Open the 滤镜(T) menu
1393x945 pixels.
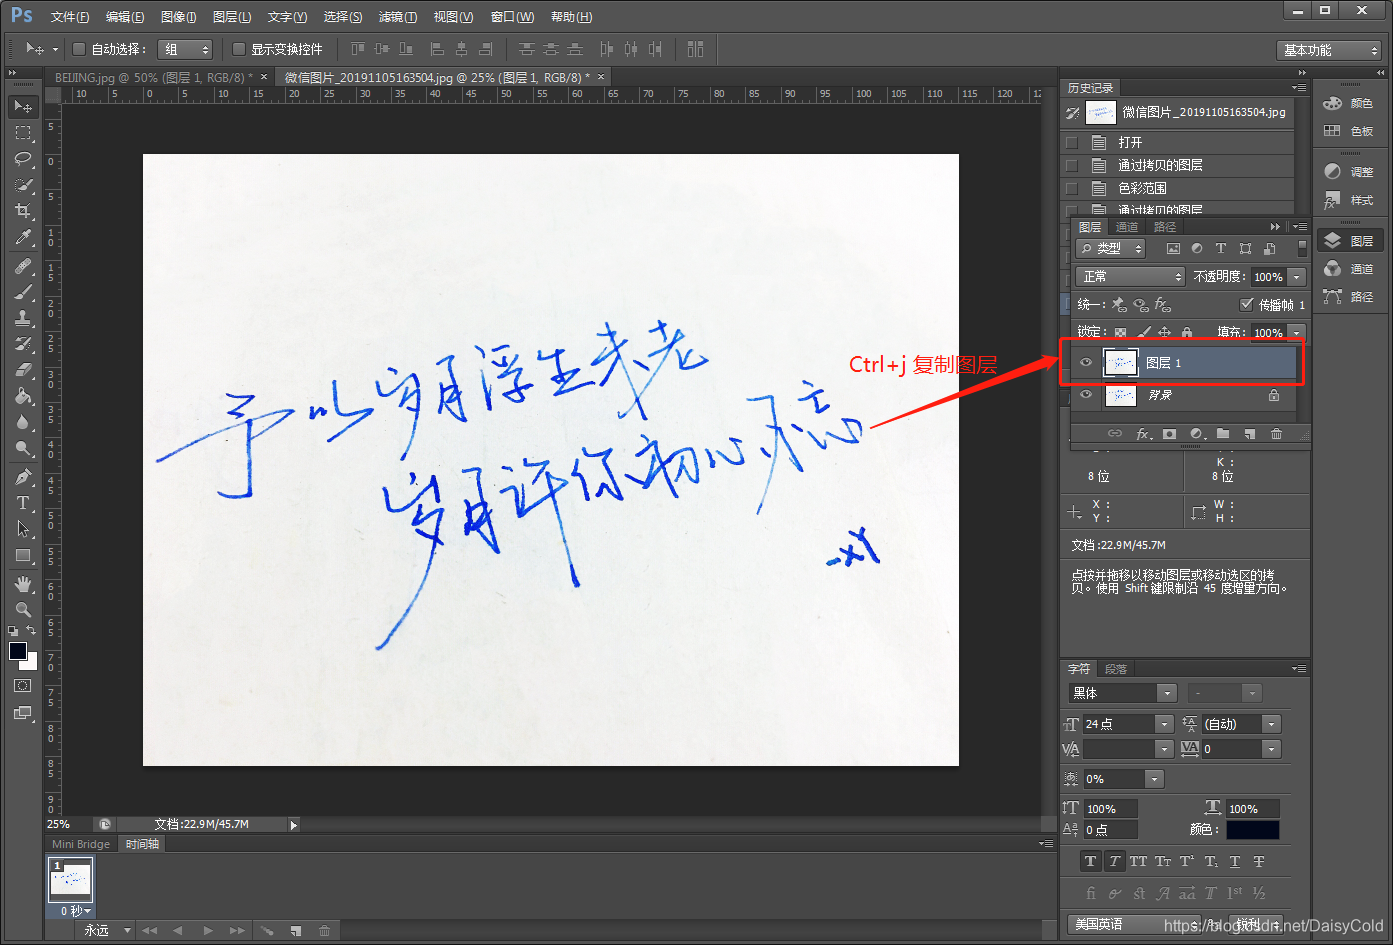[x=398, y=17]
